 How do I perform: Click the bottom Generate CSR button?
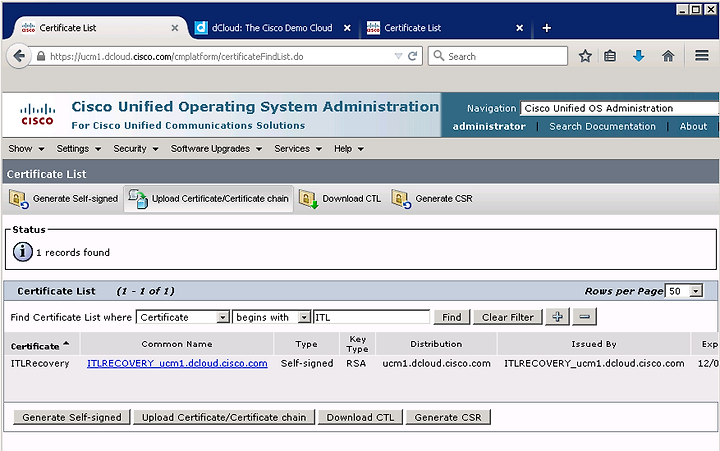click(448, 417)
